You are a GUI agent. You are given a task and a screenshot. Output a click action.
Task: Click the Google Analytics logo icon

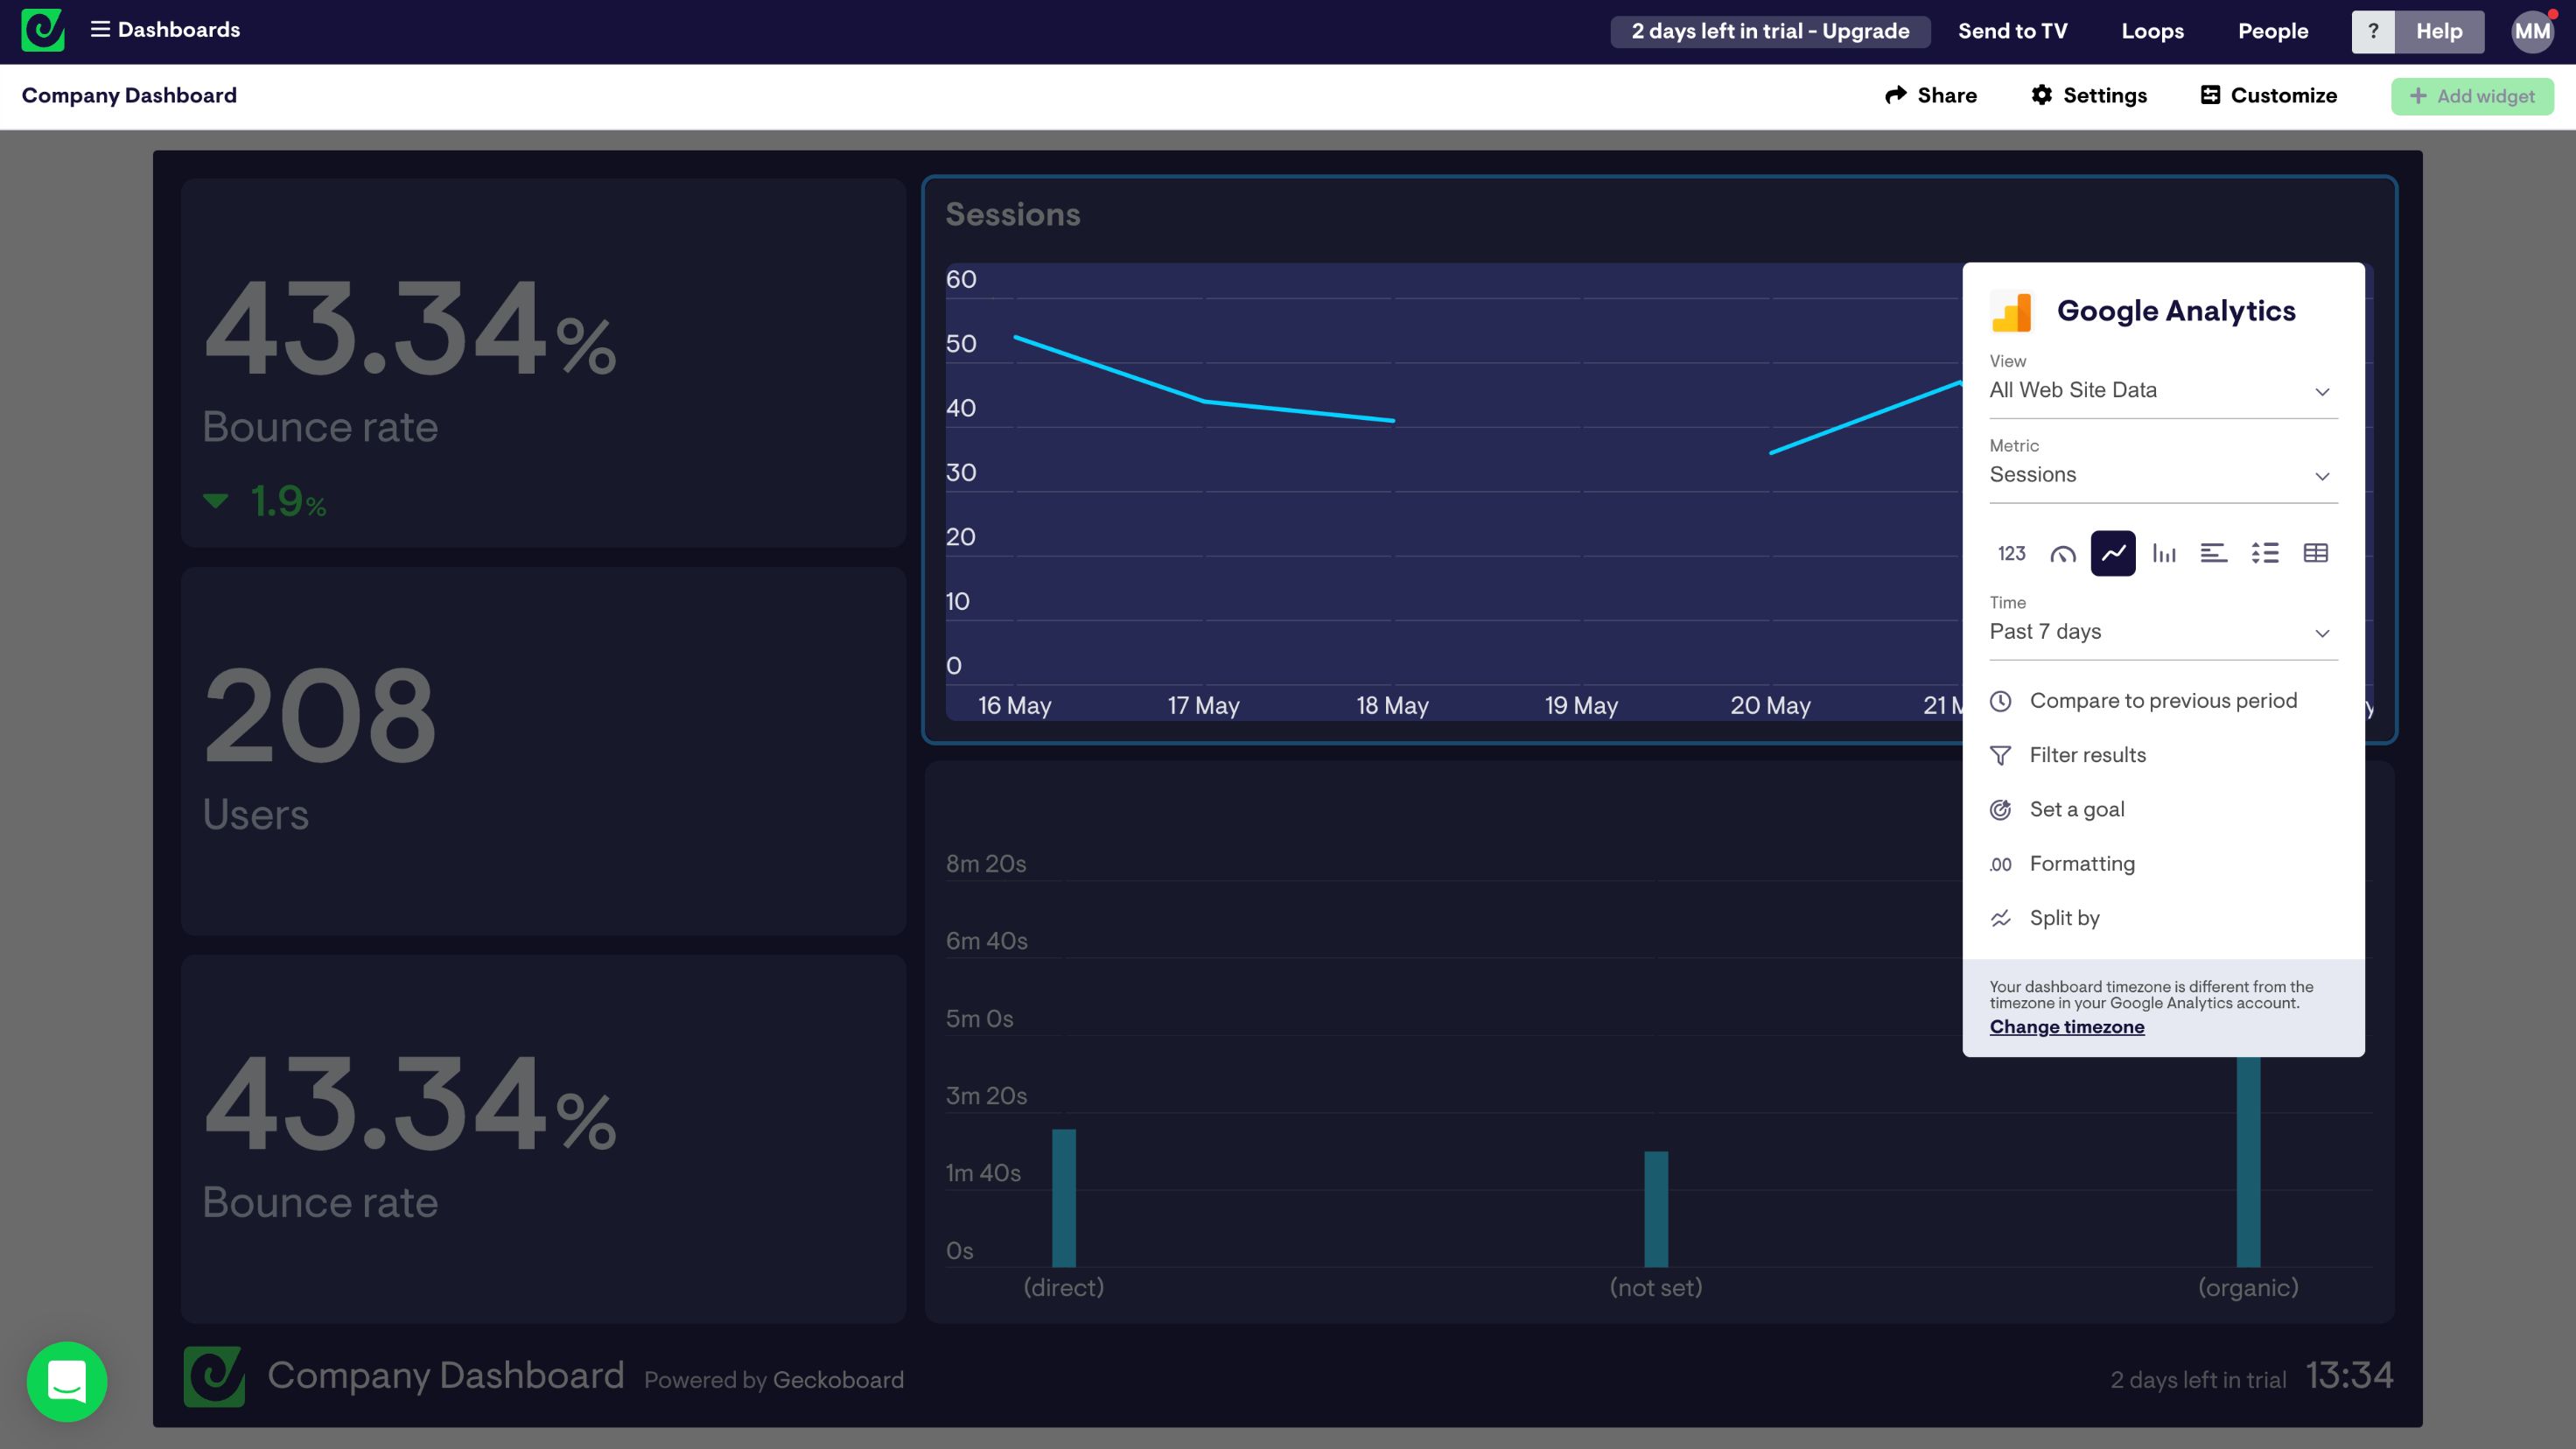pyautogui.click(x=2011, y=312)
